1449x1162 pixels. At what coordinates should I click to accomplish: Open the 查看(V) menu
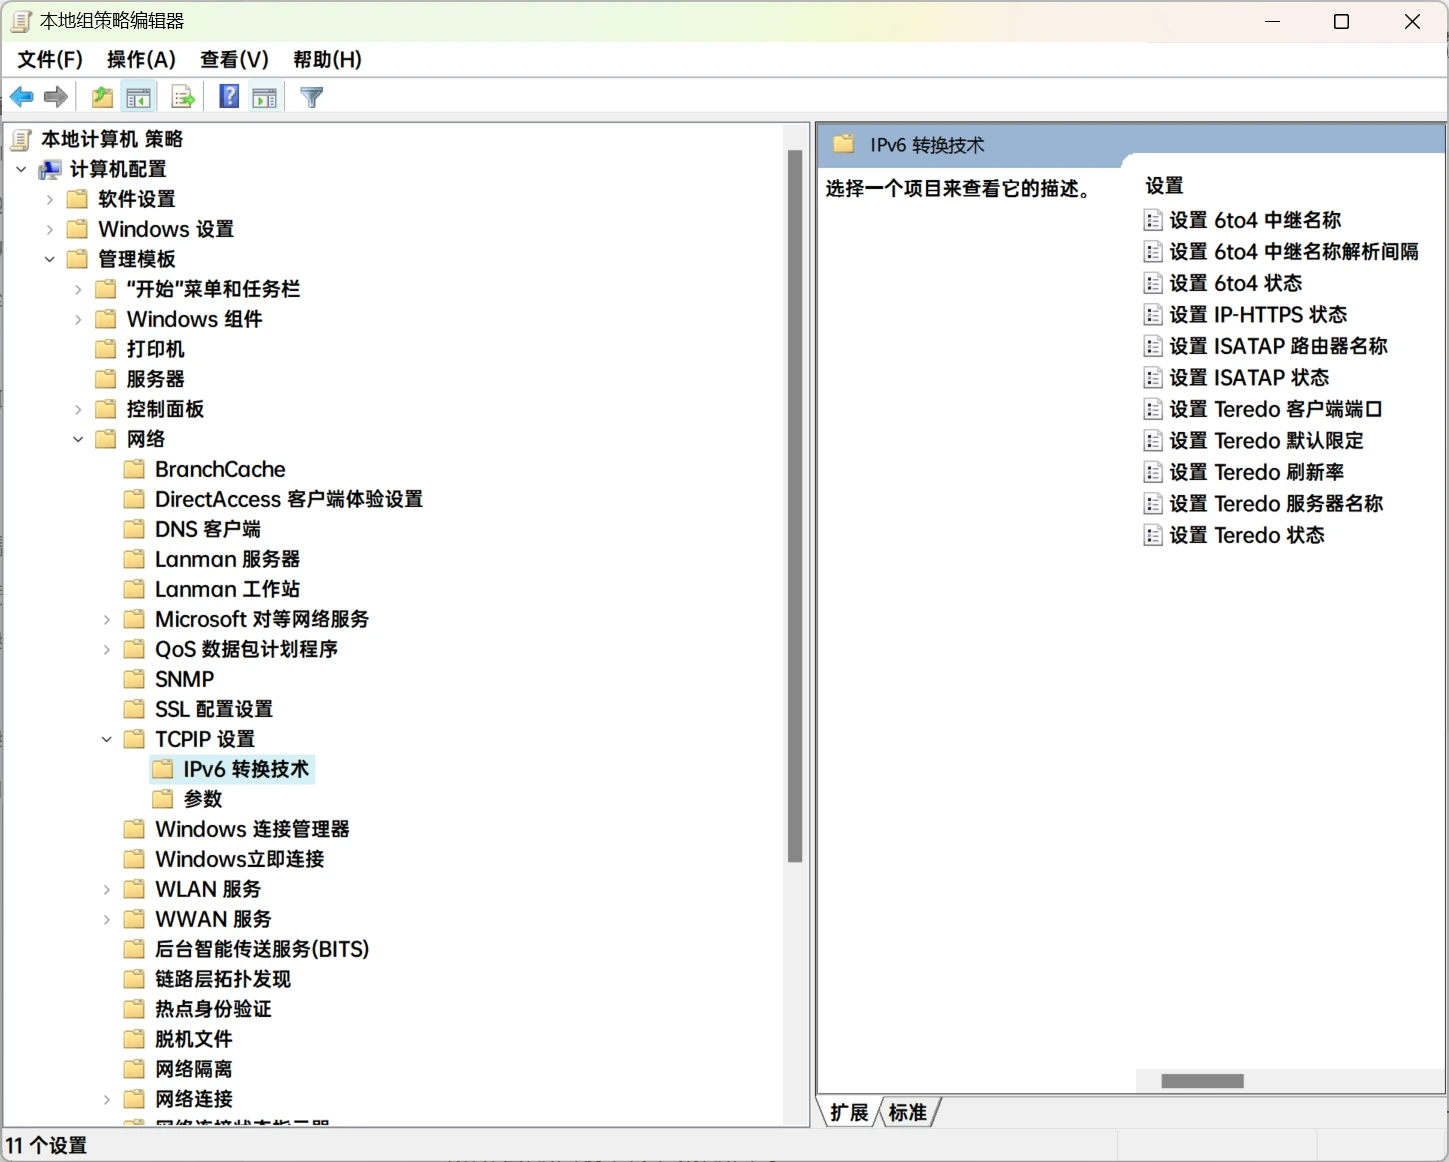(234, 60)
